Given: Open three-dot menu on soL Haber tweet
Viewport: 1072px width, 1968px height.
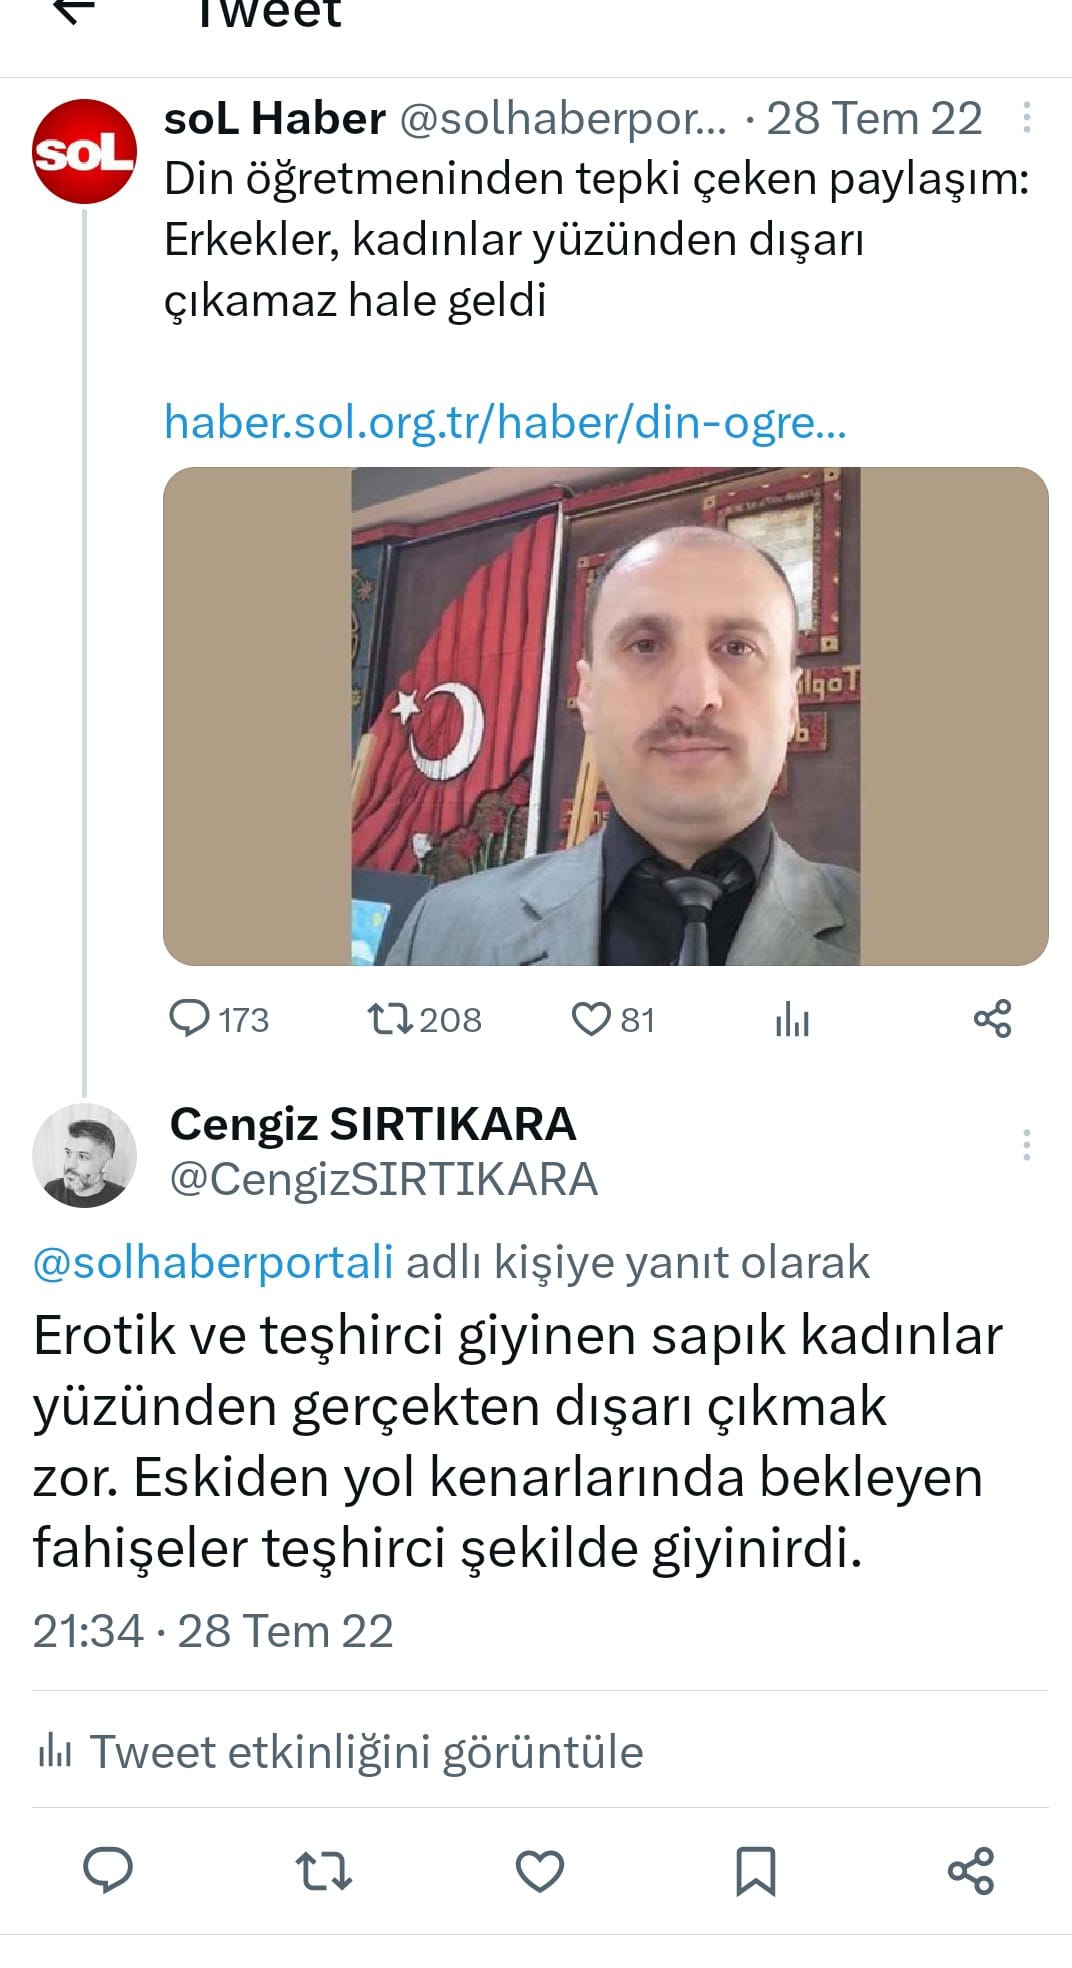Looking at the screenshot, I should pyautogui.click(x=1026, y=118).
